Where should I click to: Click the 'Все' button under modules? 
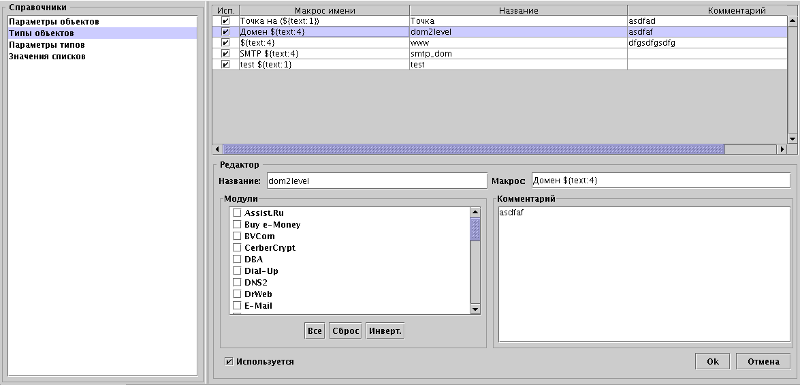(x=314, y=331)
